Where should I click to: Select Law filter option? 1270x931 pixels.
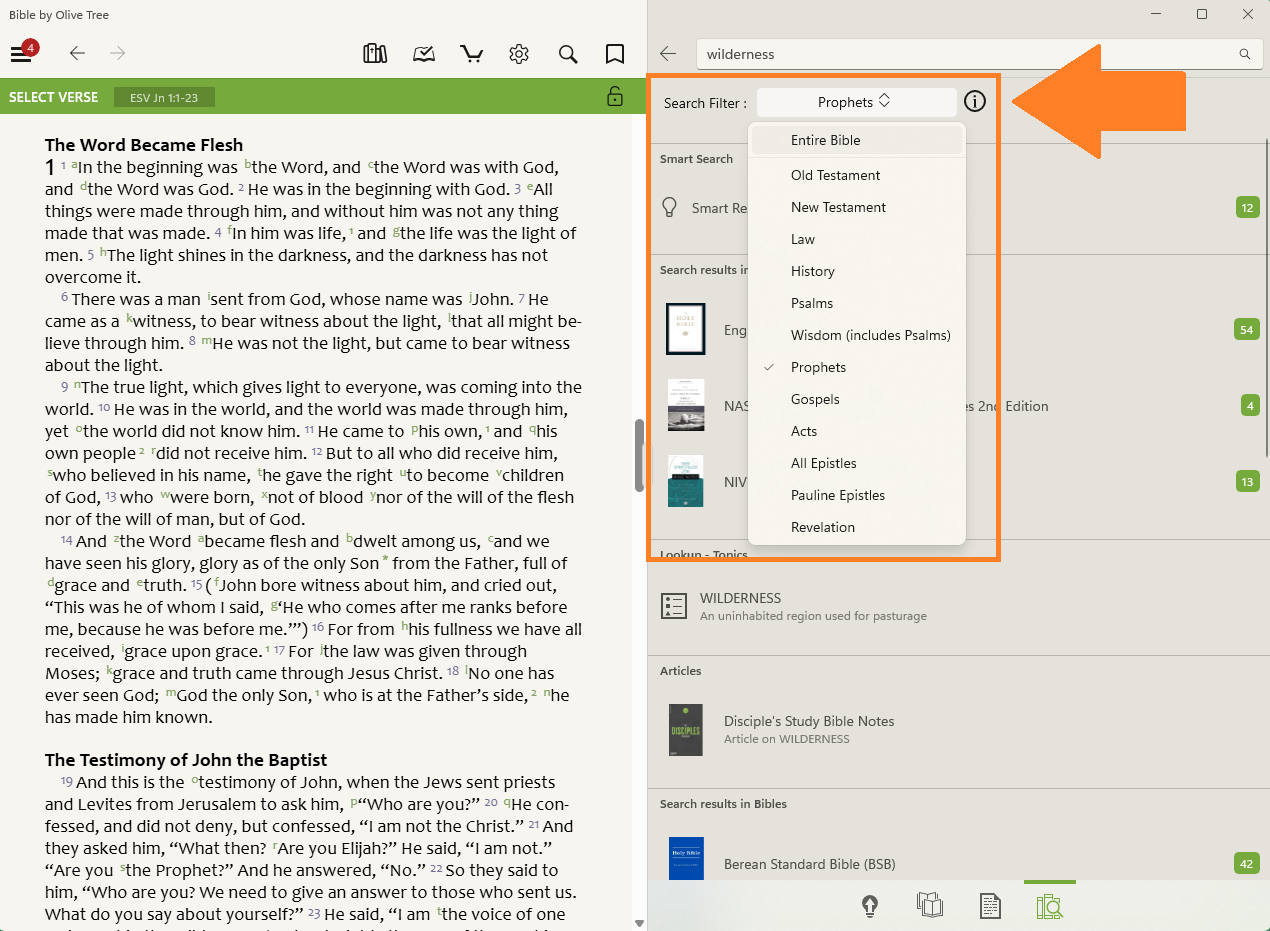(857, 239)
